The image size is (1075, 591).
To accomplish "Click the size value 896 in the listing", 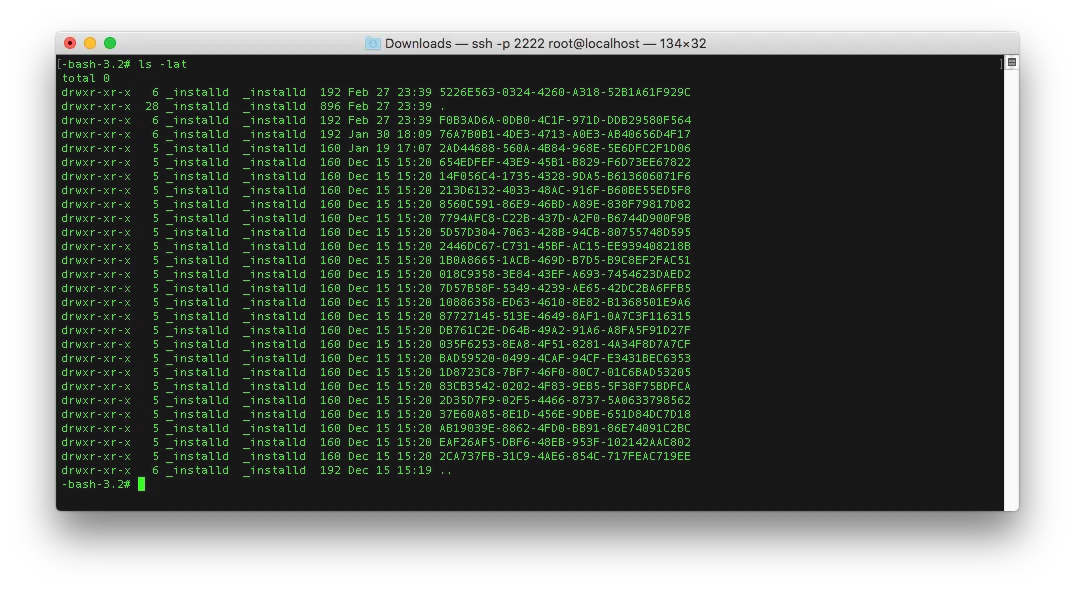I will pyautogui.click(x=330, y=106).
